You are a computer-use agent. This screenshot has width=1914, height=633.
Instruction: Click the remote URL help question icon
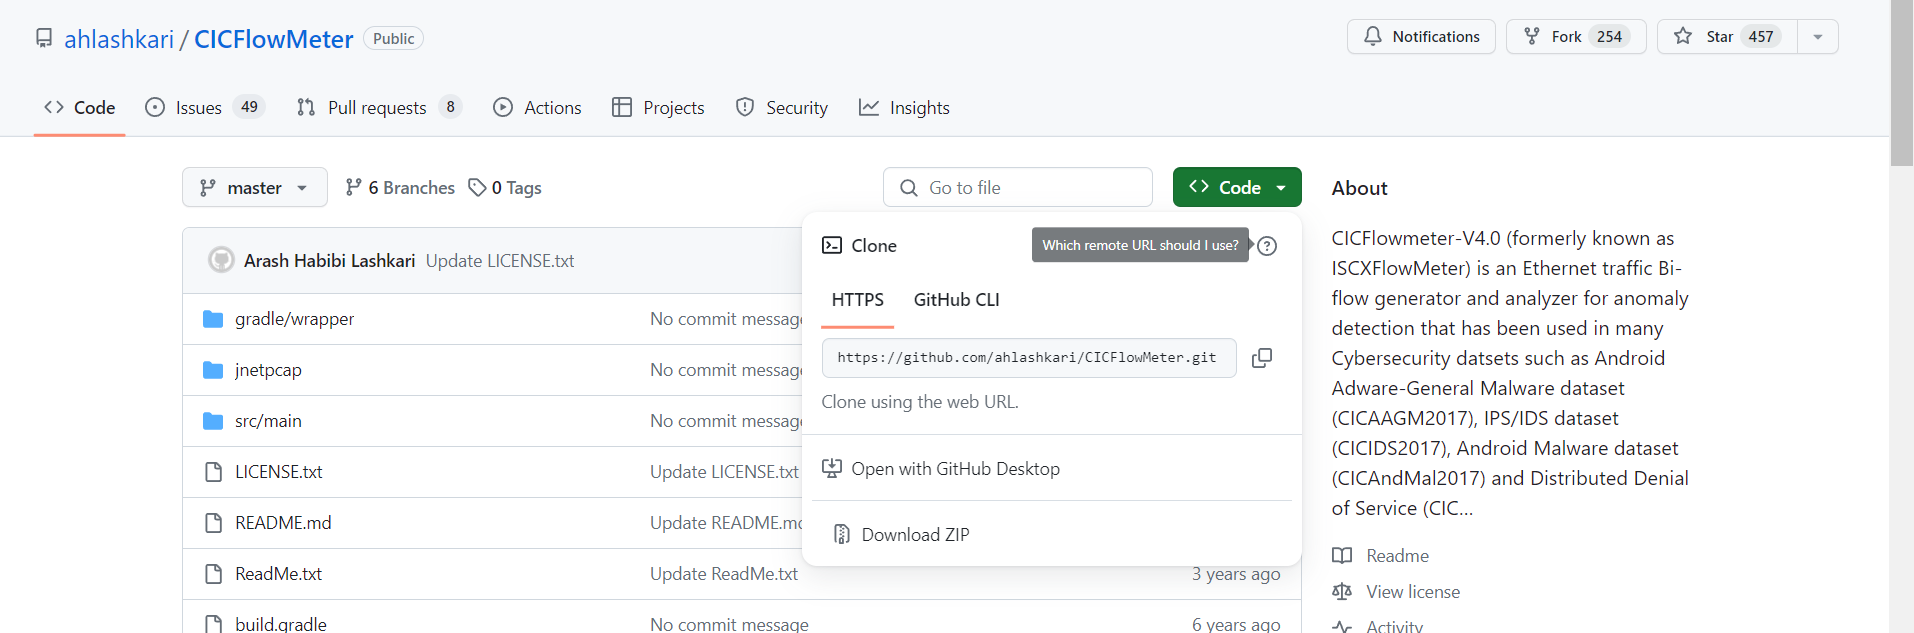pos(1267,246)
